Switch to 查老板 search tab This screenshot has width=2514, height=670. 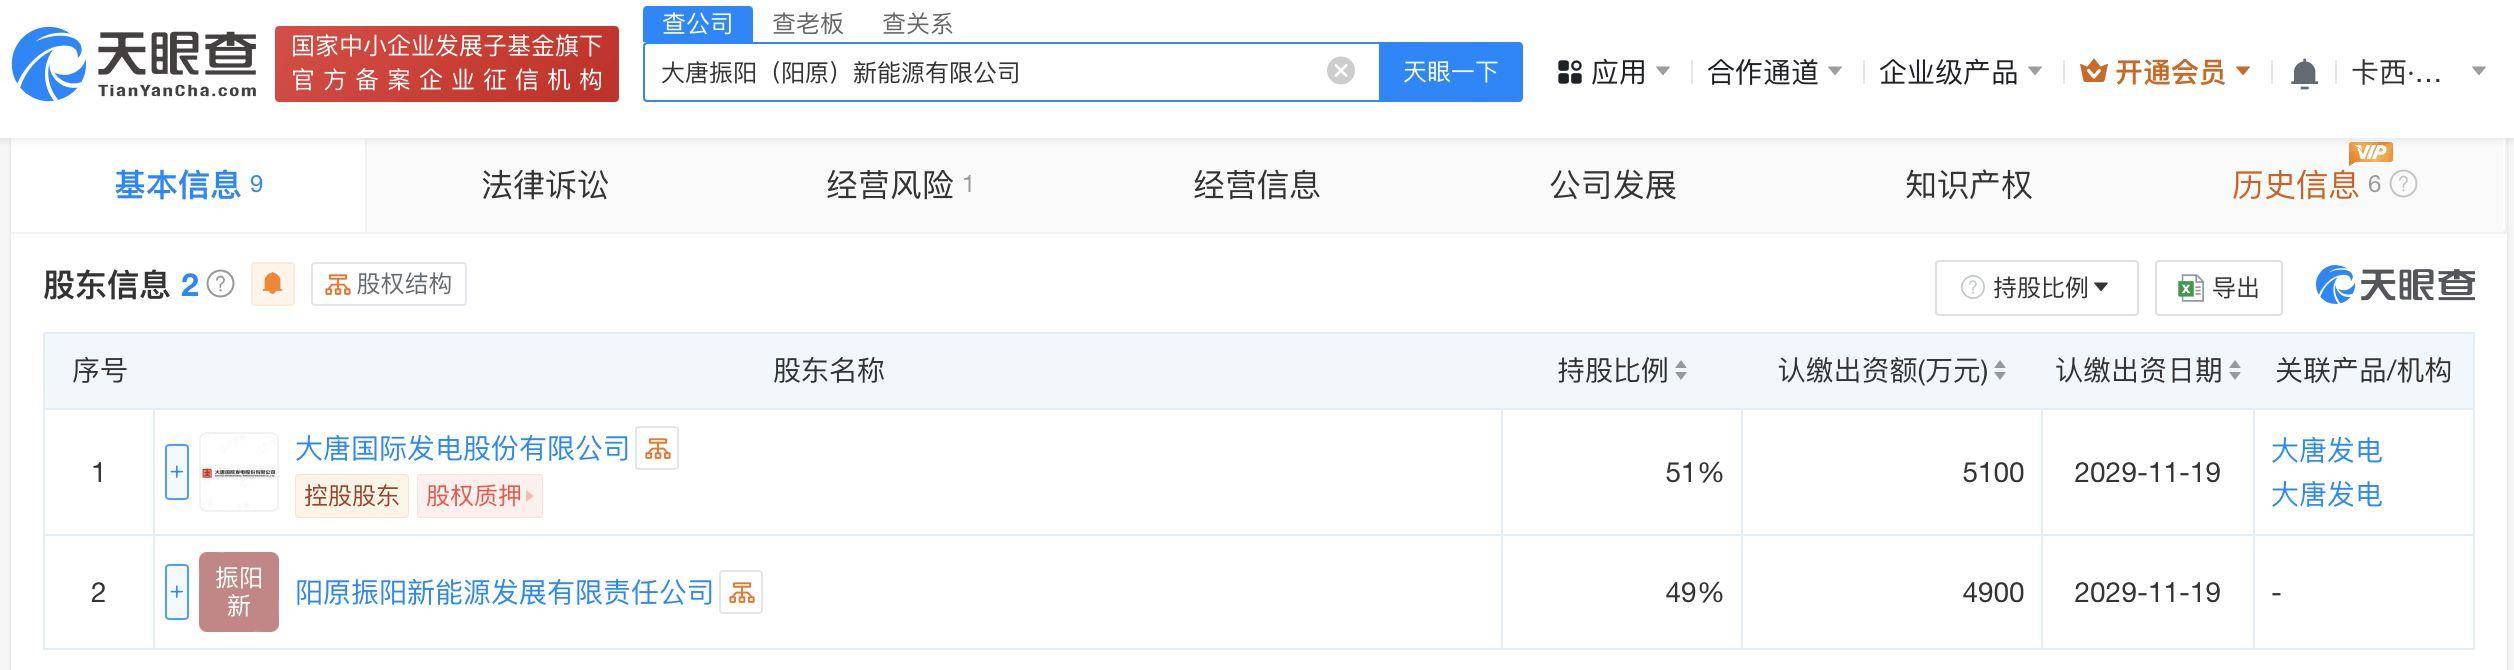[808, 23]
